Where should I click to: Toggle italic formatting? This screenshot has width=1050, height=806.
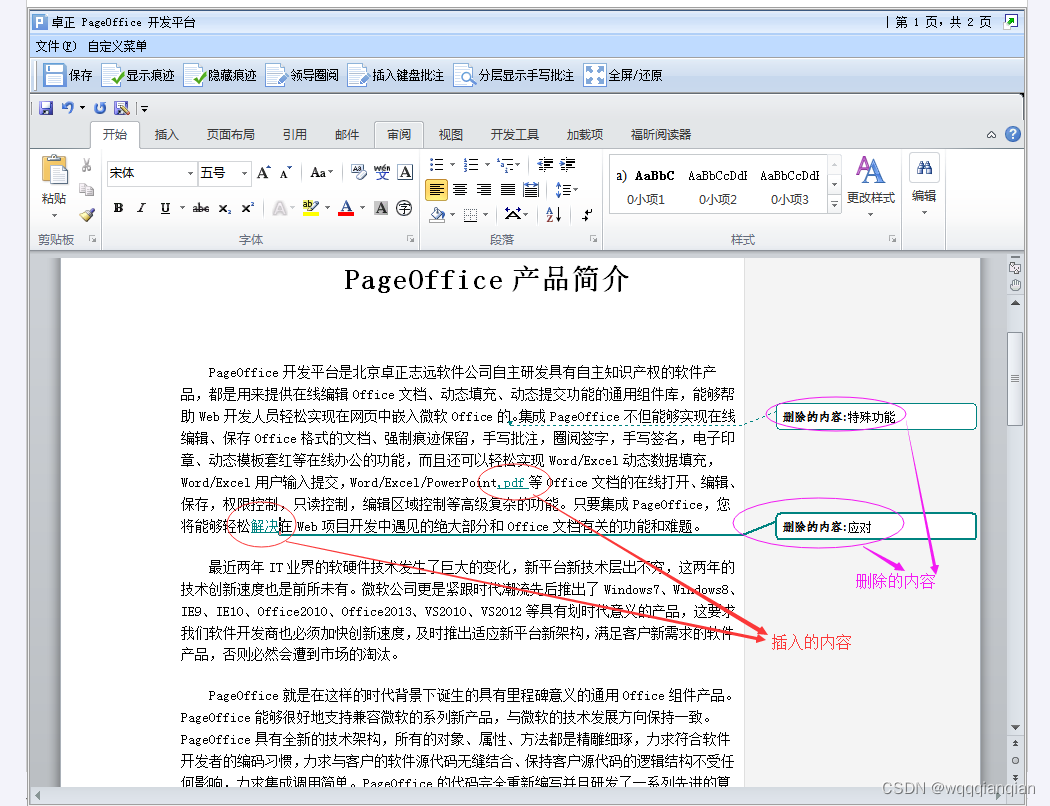click(141, 208)
